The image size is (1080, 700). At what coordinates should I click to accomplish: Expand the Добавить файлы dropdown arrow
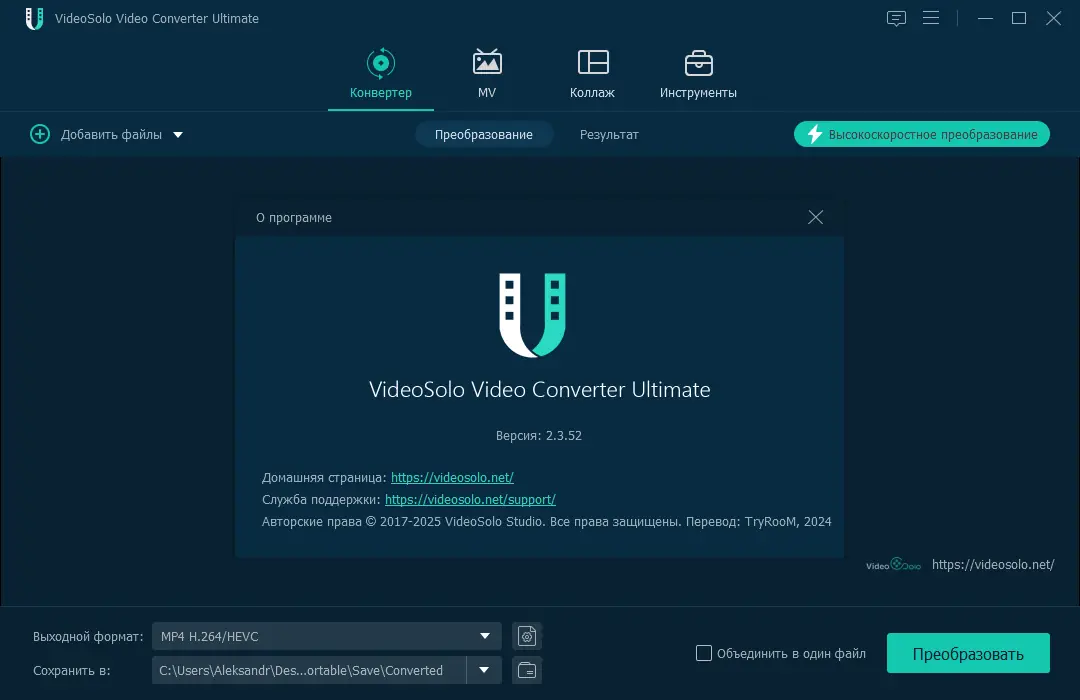(178, 133)
